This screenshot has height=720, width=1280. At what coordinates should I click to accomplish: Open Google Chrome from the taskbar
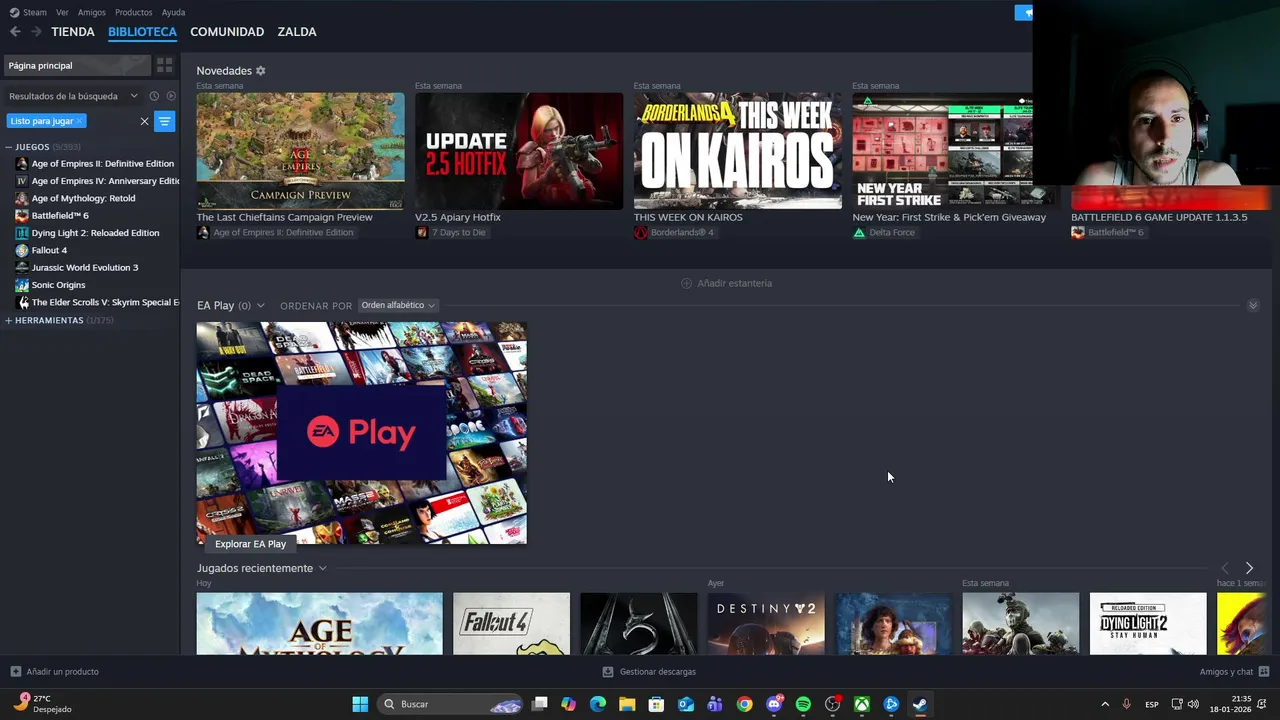(744, 704)
